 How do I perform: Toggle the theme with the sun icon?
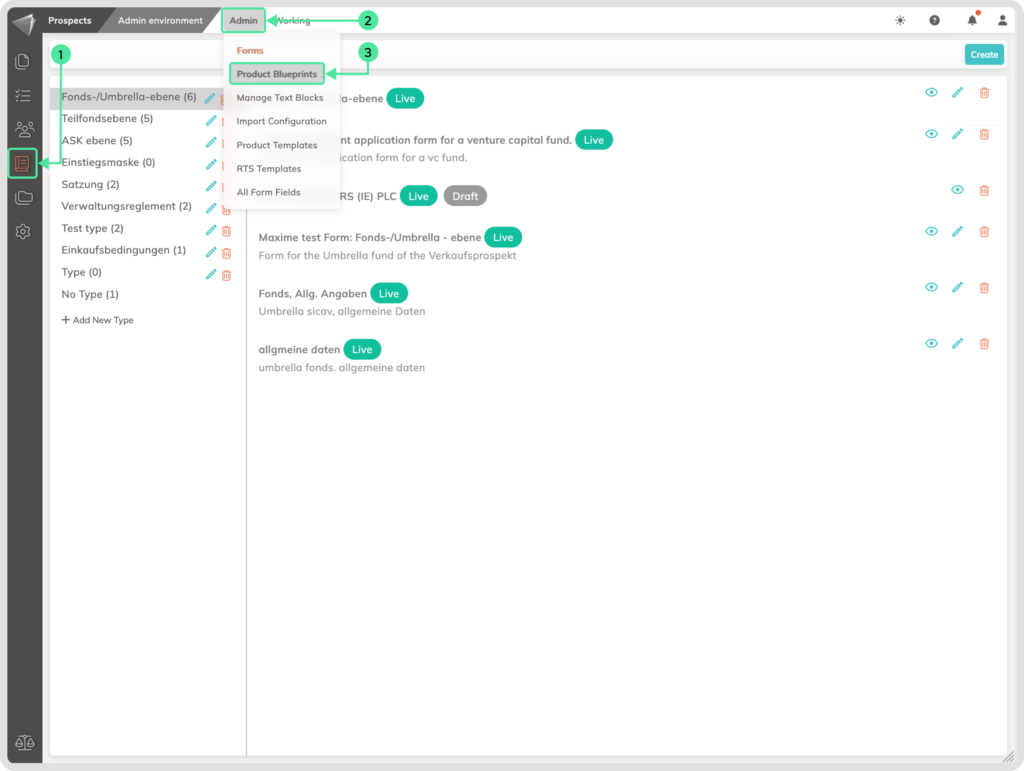pos(899,18)
